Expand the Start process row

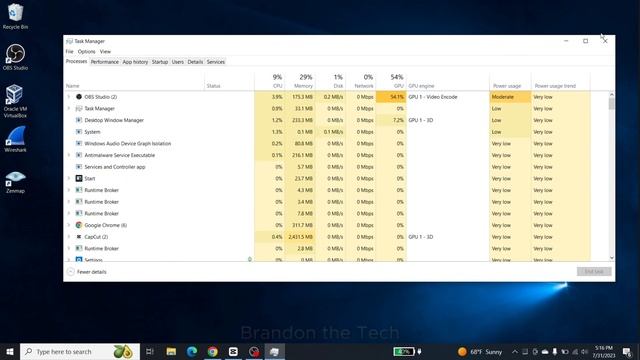69,178
